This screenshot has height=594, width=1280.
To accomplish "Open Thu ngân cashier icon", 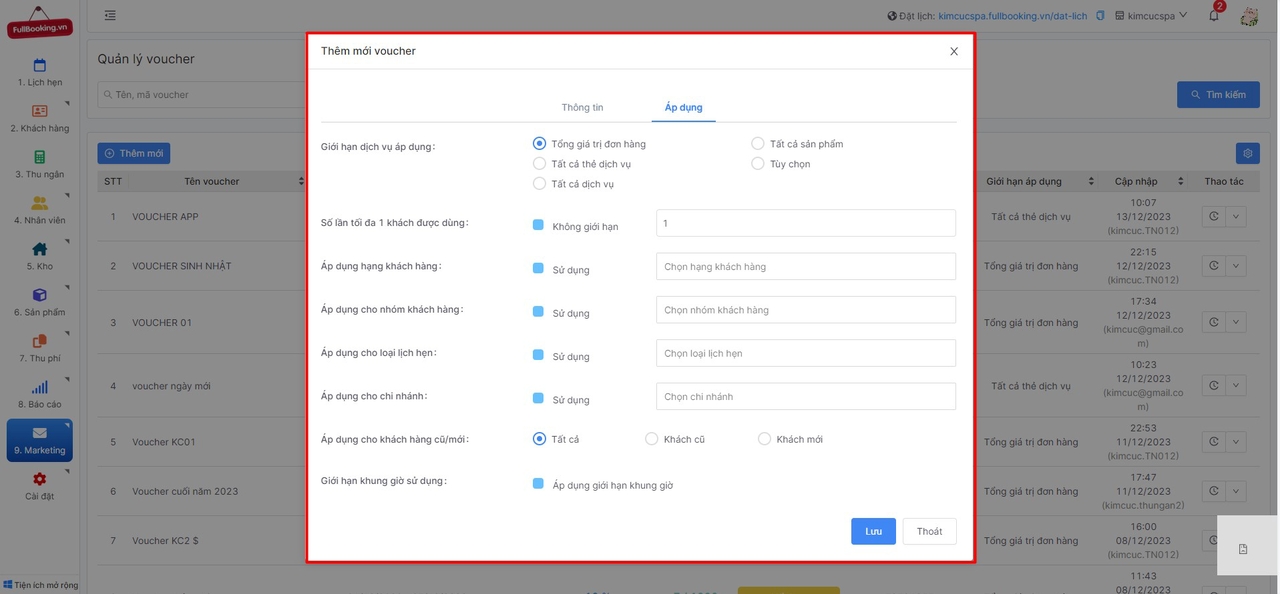I will click(x=39, y=157).
